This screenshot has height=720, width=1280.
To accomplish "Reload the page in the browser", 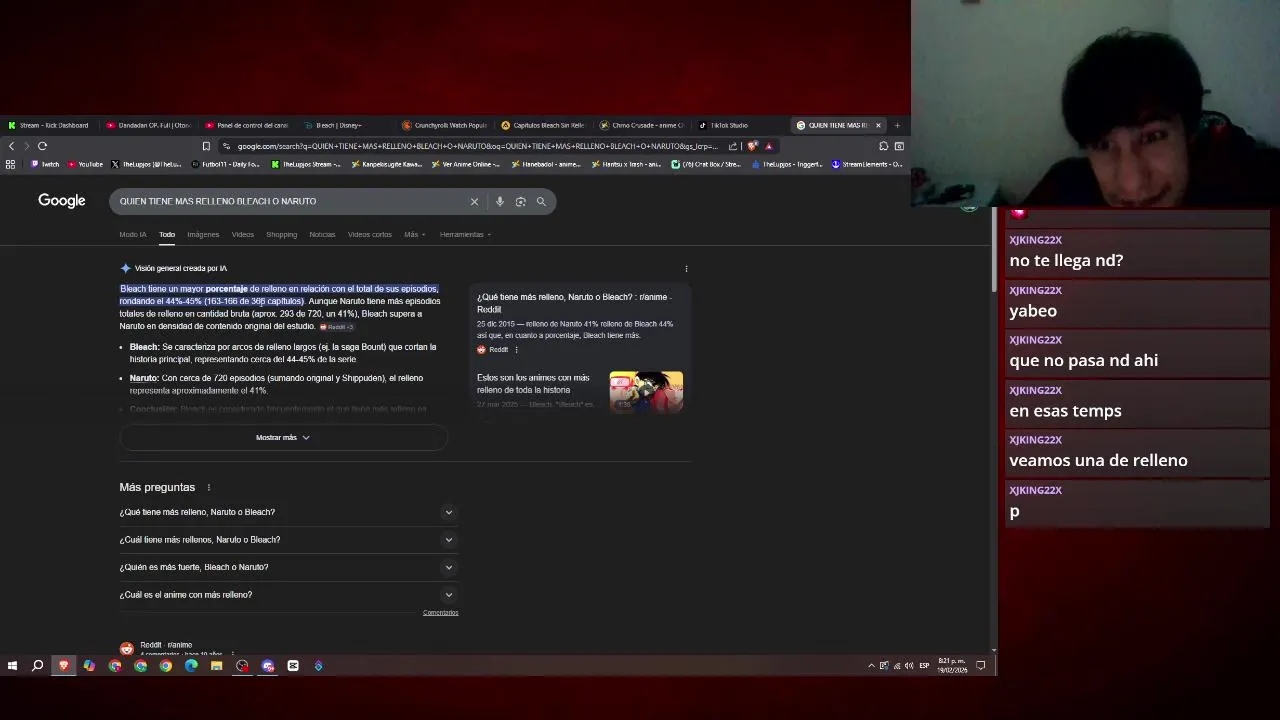I will point(42,146).
